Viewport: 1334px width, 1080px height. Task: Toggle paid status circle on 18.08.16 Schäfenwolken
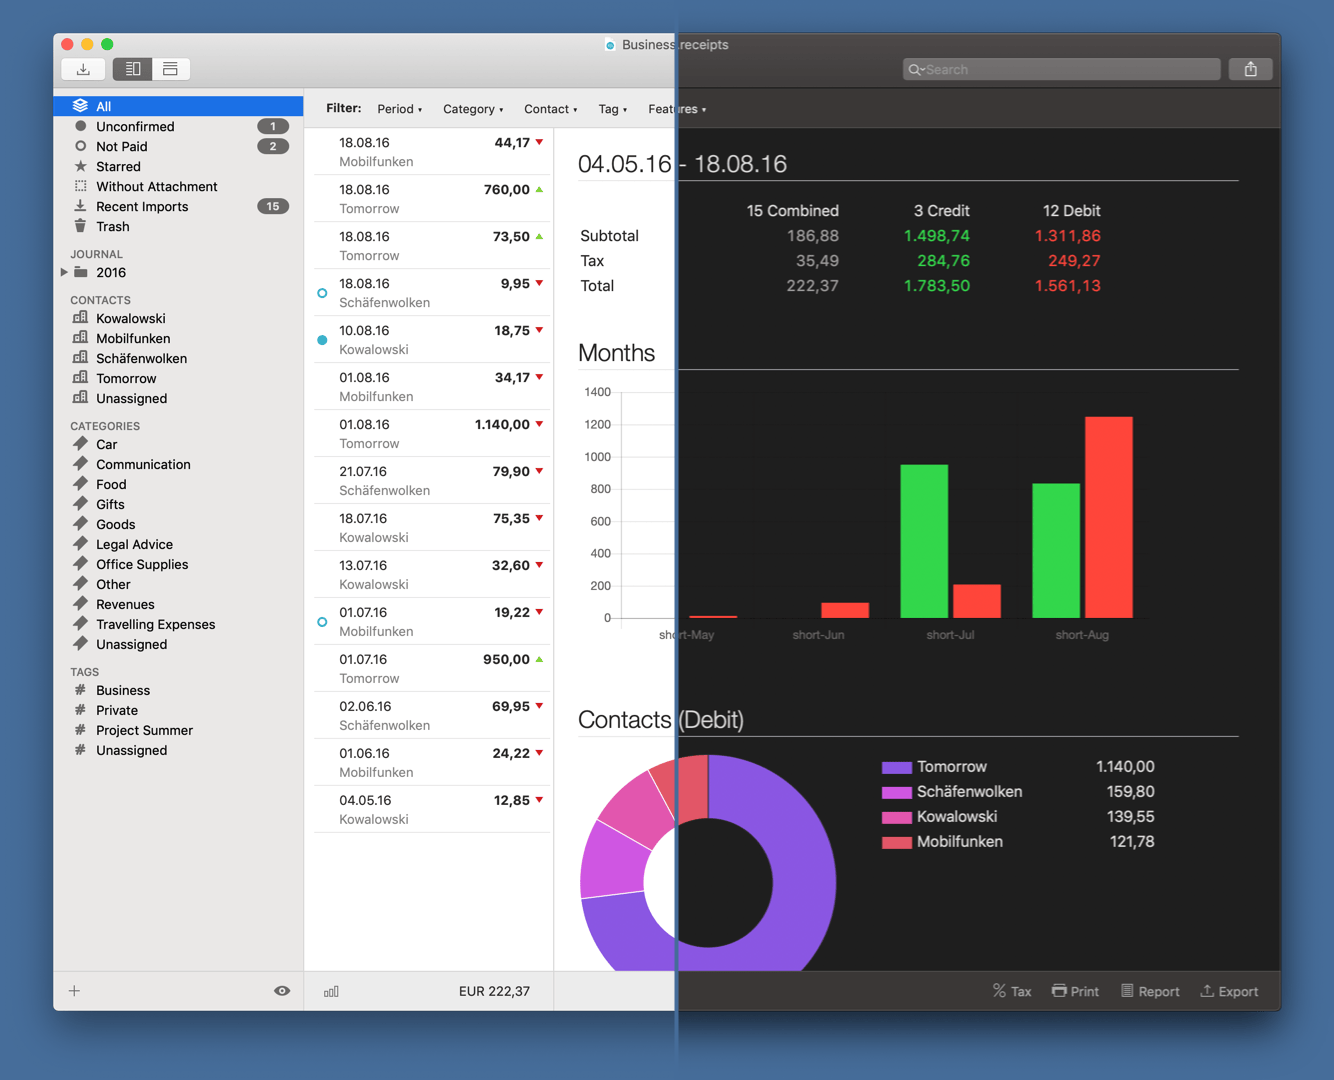(x=322, y=293)
